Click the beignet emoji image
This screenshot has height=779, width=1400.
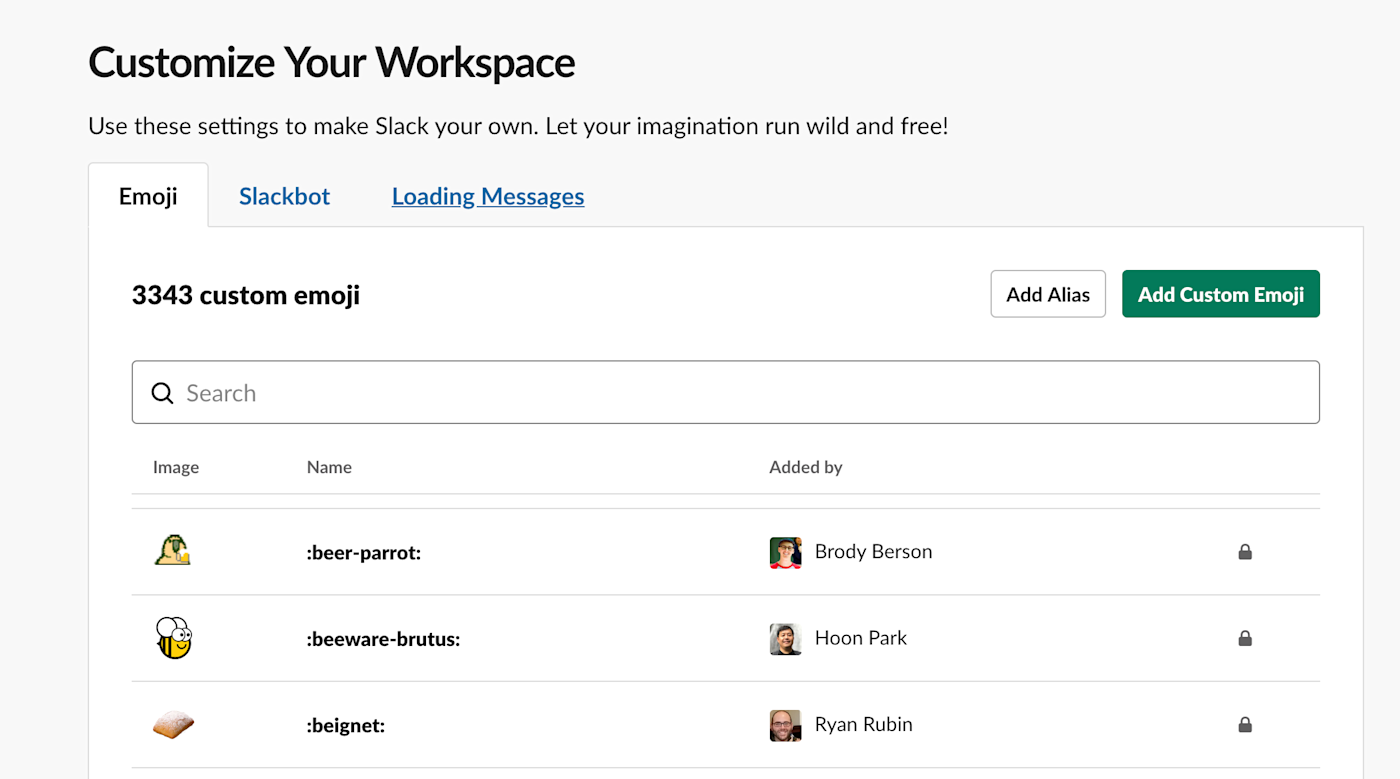(x=173, y=725)
